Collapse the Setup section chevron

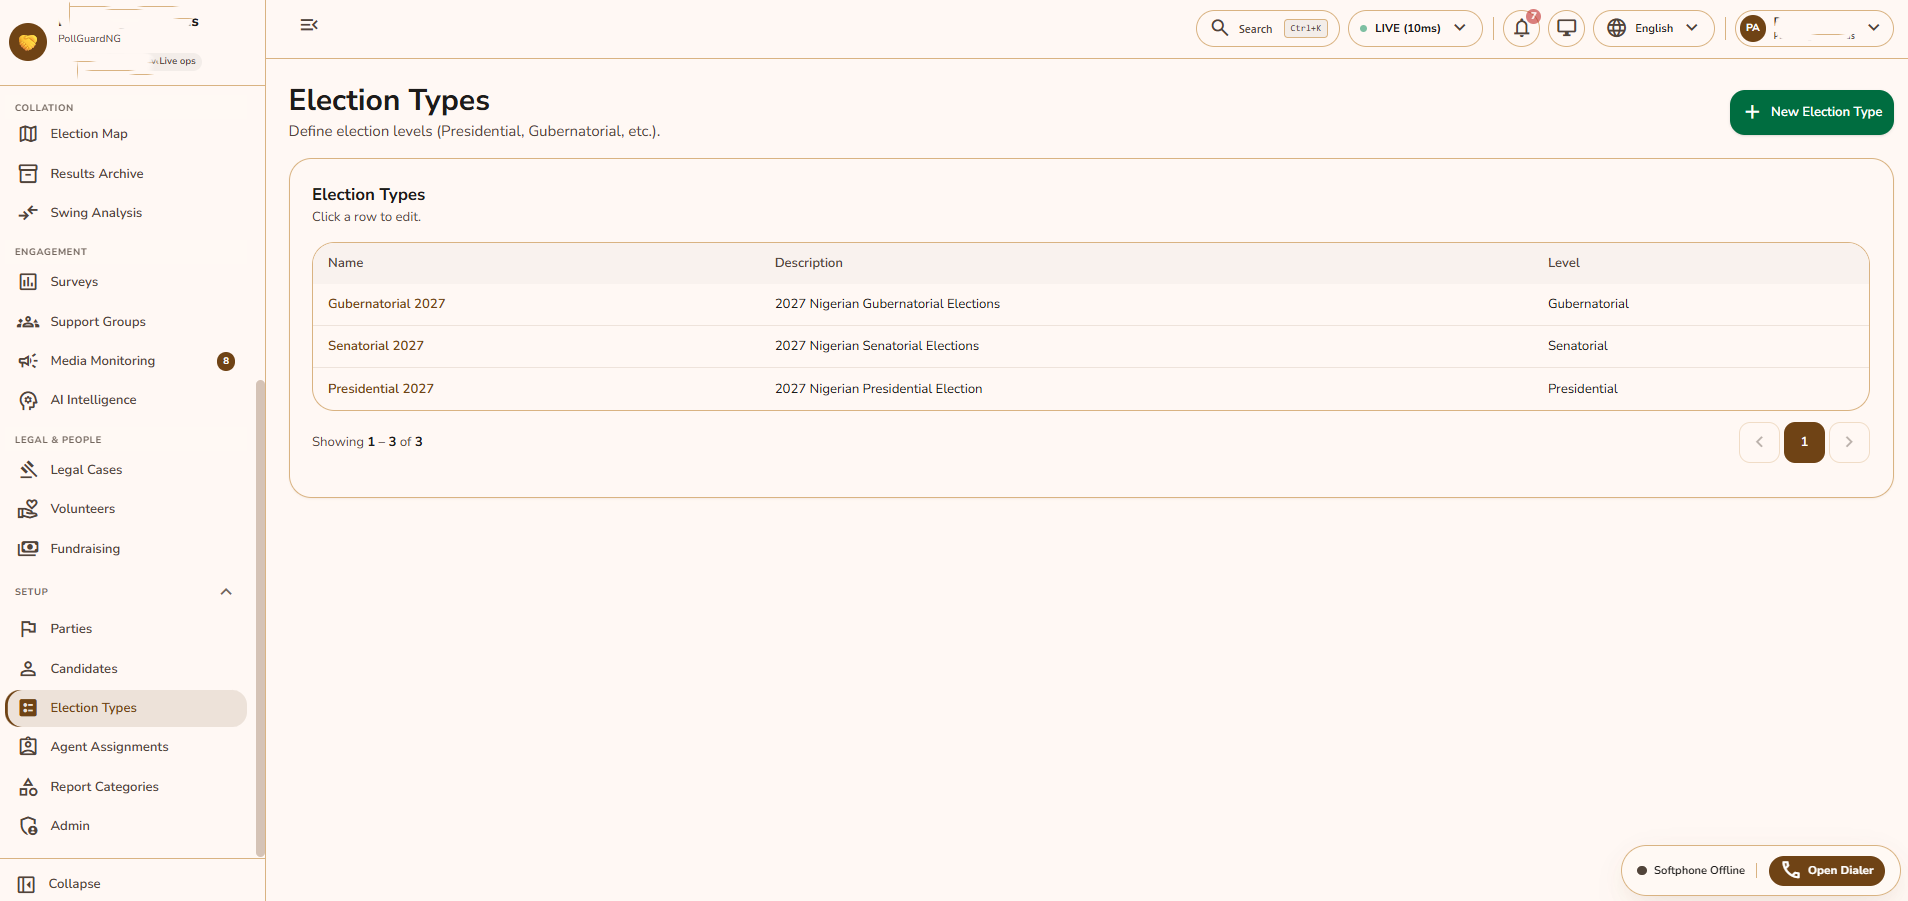tap(226, 592)
